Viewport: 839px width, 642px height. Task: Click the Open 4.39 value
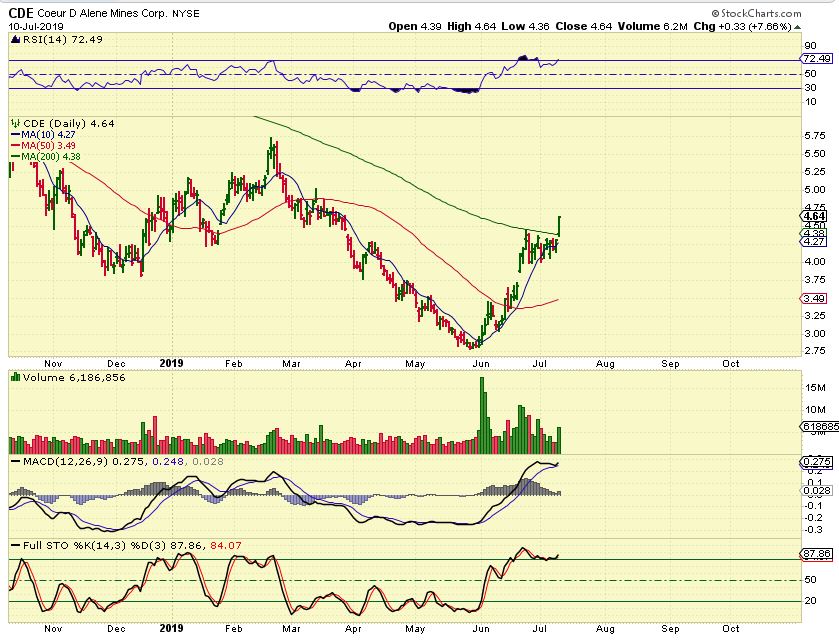point(415,26)
